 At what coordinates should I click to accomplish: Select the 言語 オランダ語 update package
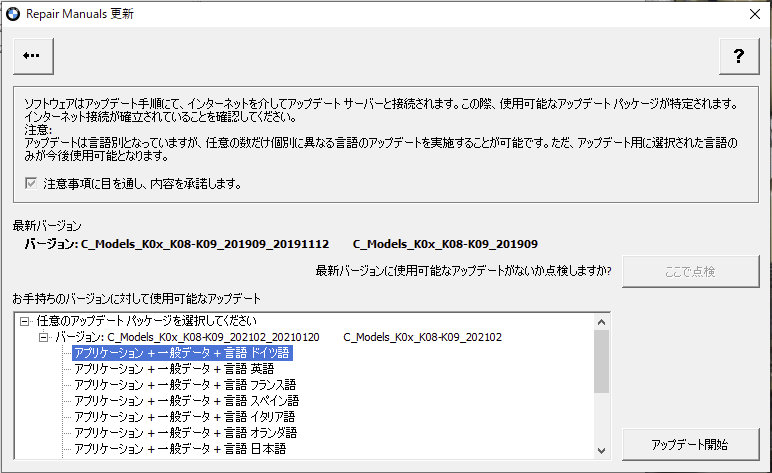pyautogui.click(x=186, y=433)
